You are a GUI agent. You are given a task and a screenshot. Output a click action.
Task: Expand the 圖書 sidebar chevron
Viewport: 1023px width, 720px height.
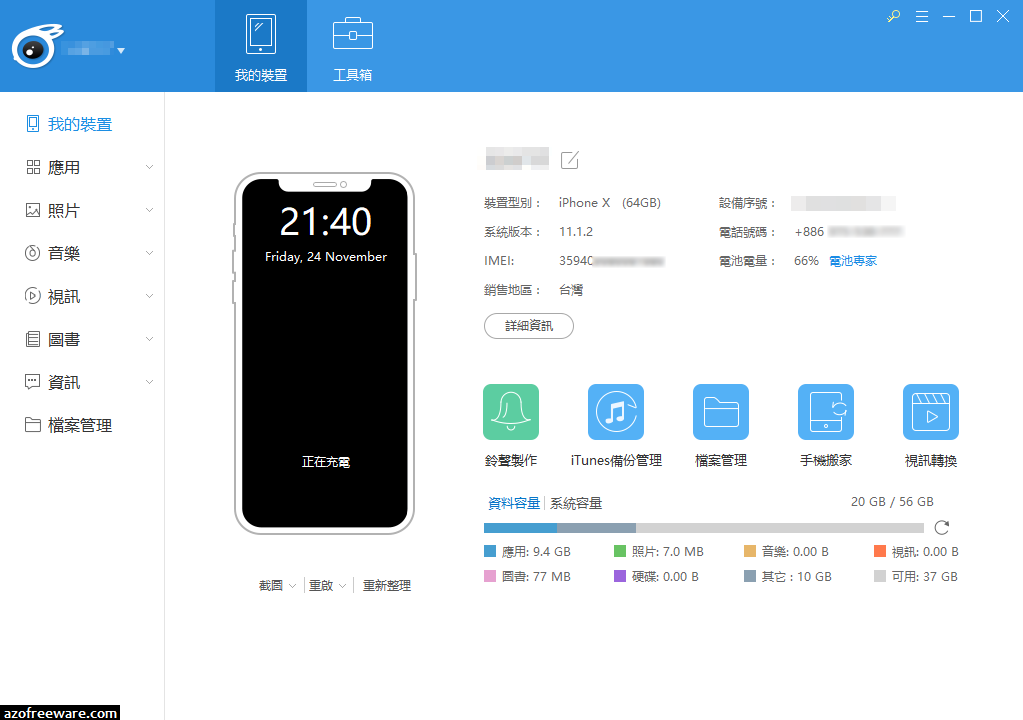(149, 339)
